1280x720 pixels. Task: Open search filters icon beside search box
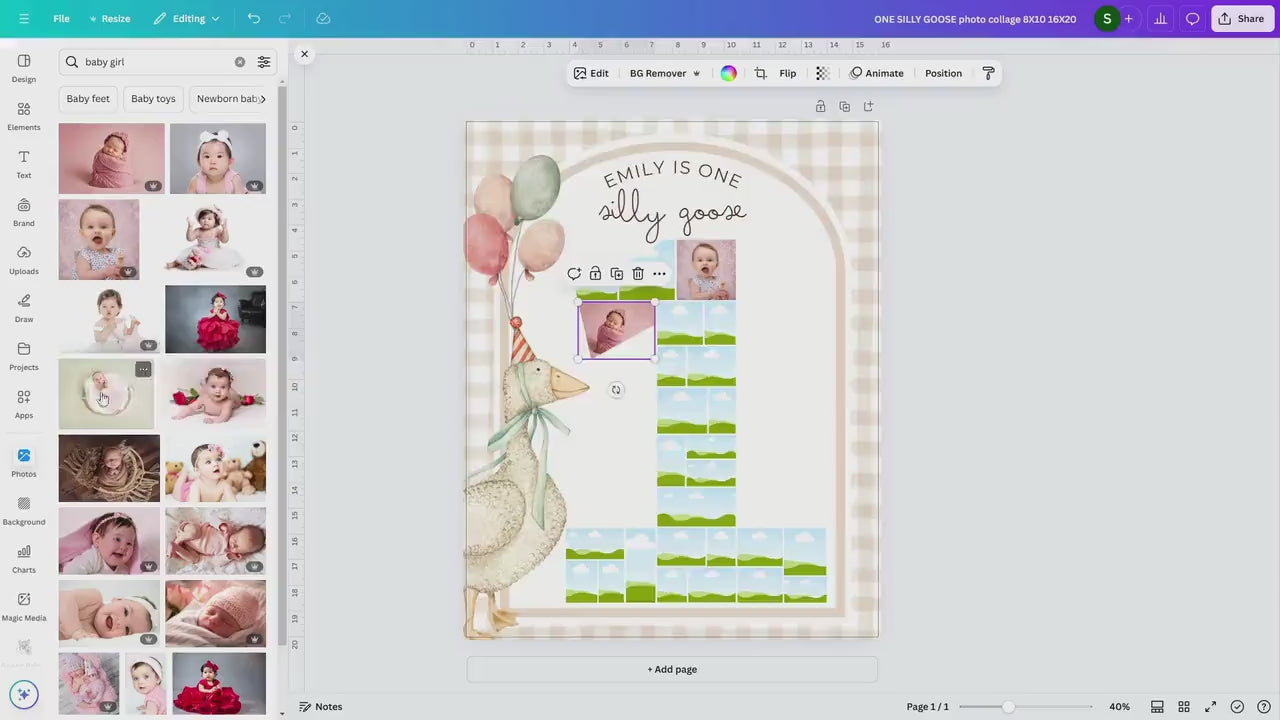[x=264, y=62]
